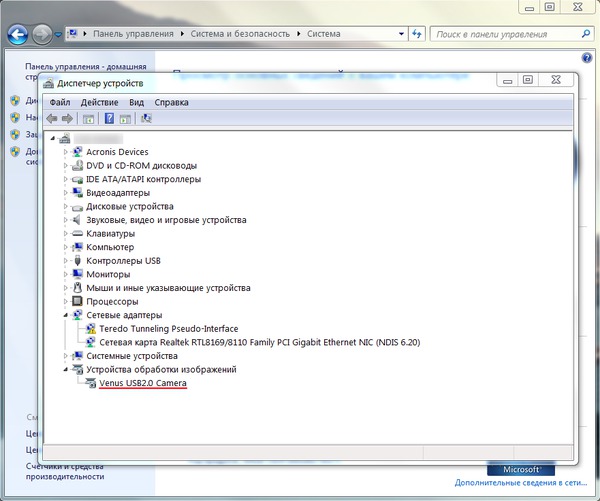Open the Вид menu
Screen dimensions: 600x501
pyautogui.click(x=136, y=102)
